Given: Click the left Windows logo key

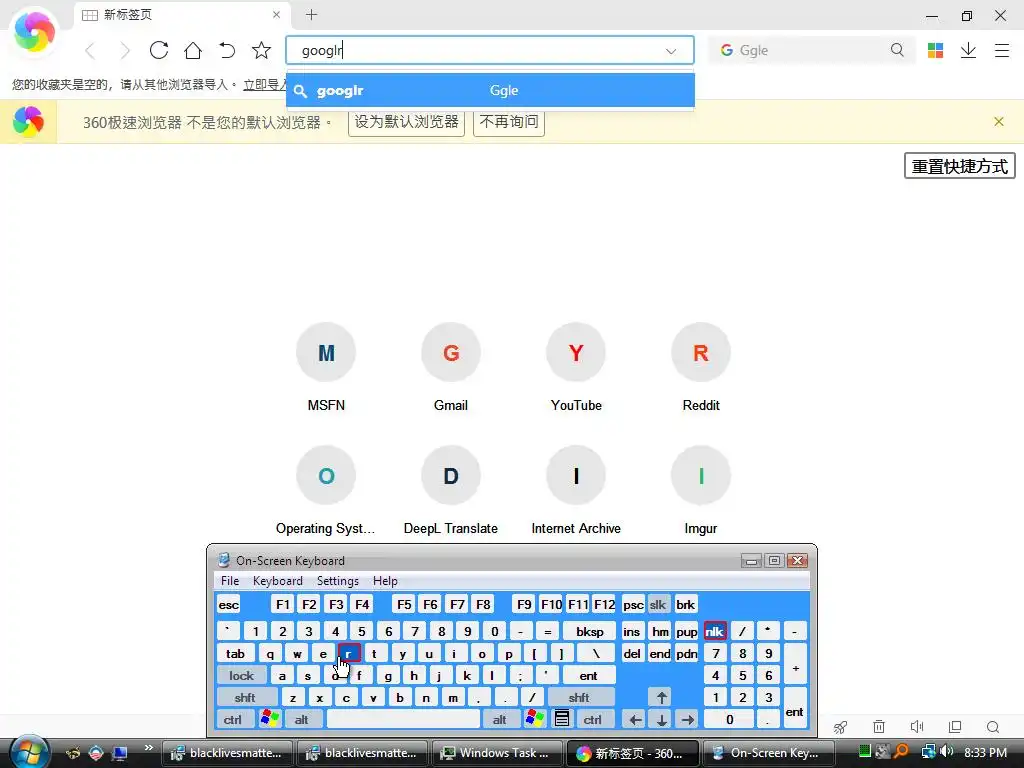Looking at the screenshot, I should (x=270, y=720).
